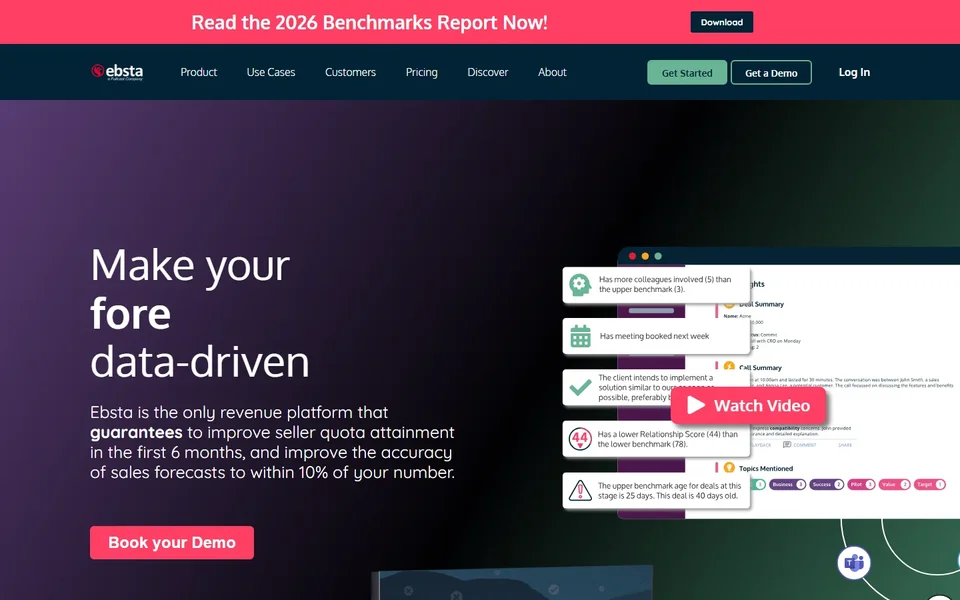Viewport: 960px width, 600px height.
Task: Open the Discover menu
Action: [487, 72]
